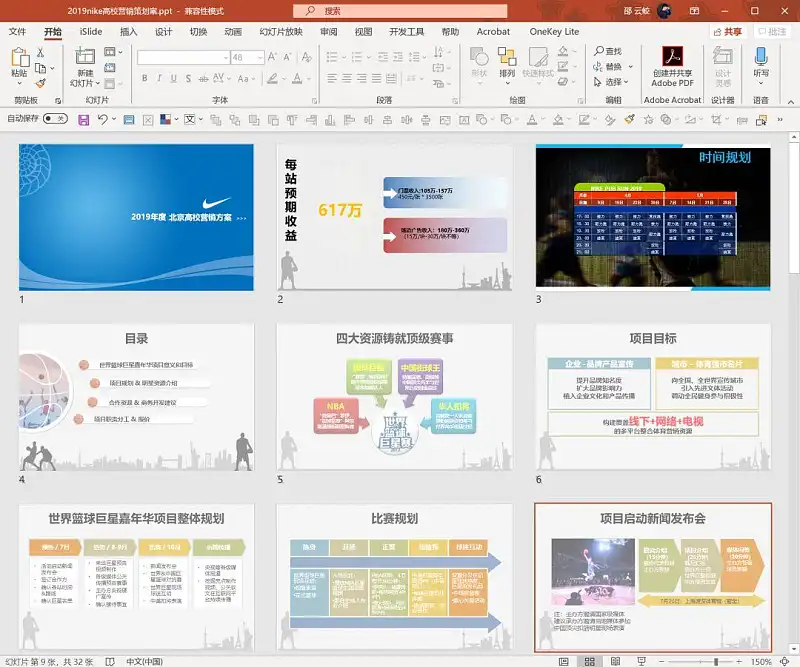Click the Strikethrough icon
This screenshot has height=667, width=800.
click(203, 78)
